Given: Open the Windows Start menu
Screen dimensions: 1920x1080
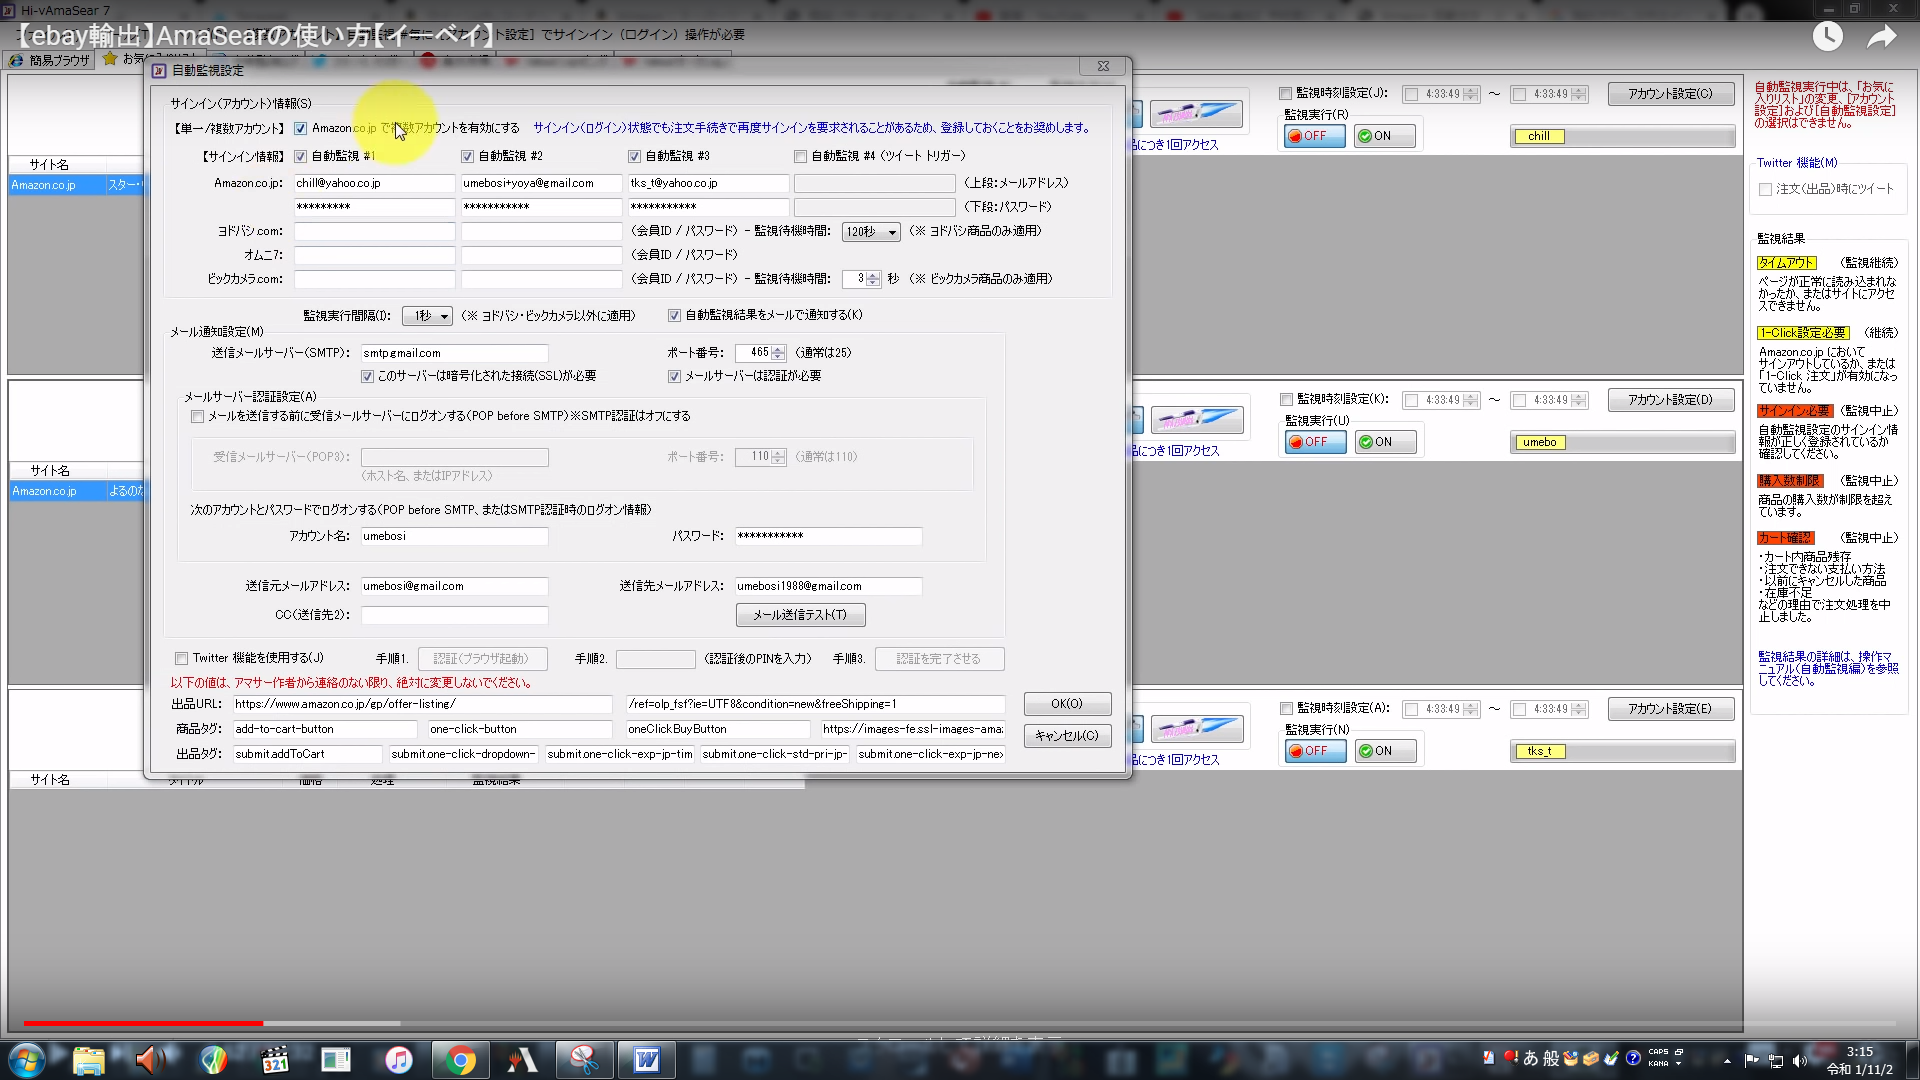Looking at the screenshot, I should click(x=27, y=1059).
